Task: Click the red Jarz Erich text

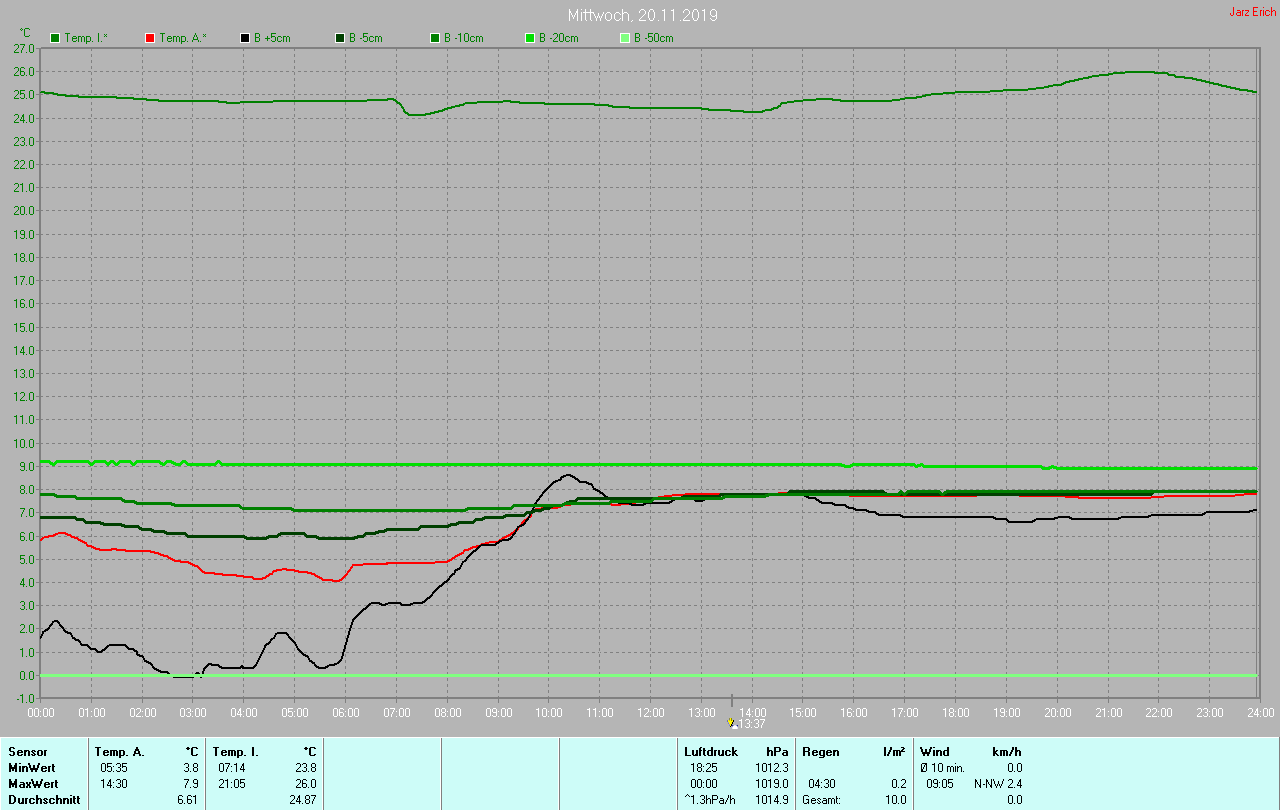Action: pyautogui.click(x=1252, y=12)
